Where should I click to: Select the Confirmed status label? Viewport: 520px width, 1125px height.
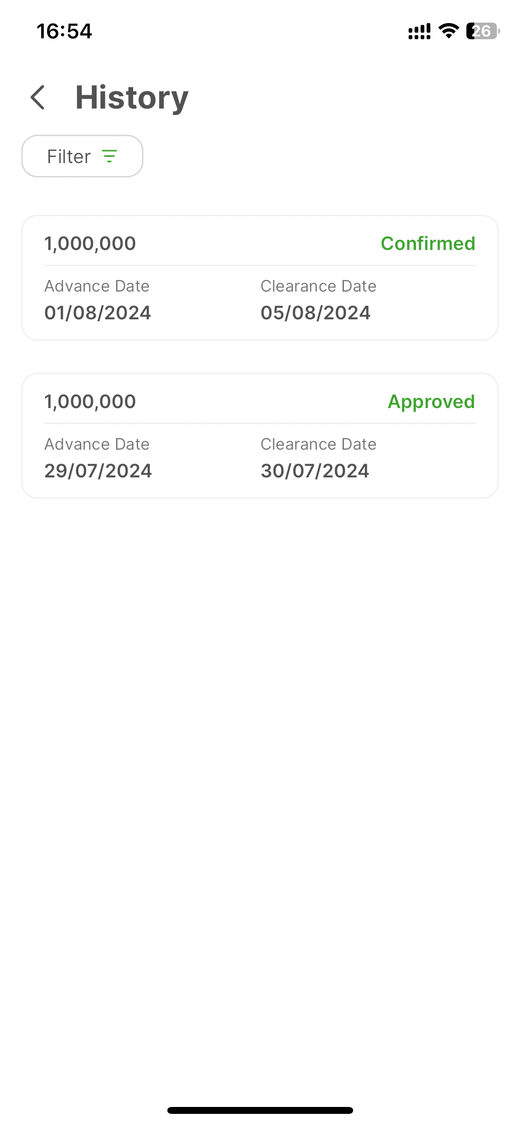coord(427,243)
